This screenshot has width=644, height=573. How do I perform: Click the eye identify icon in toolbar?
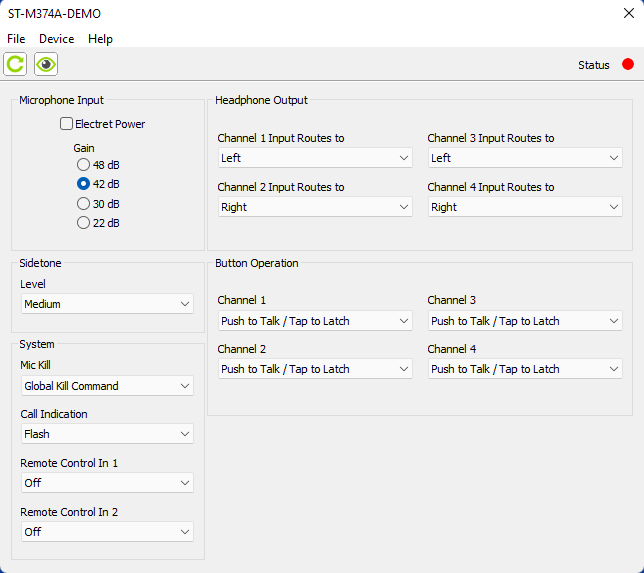[46, 65]
